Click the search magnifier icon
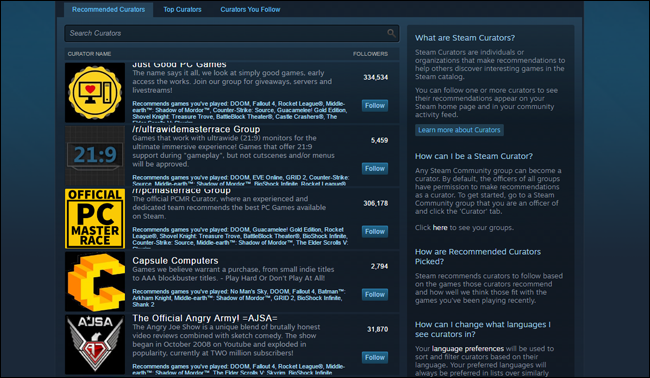Screen dimensions: 650x378 point(391,33)
